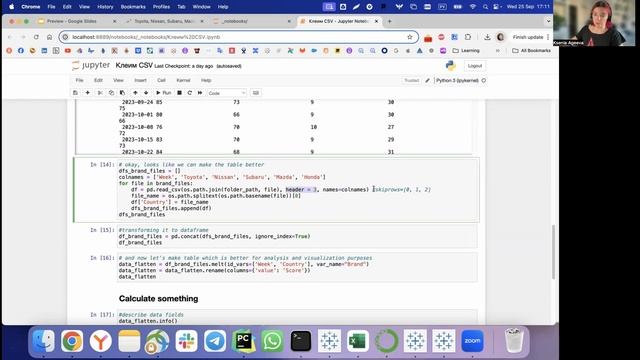Reload the page in Chrome
The width and height of the screenshot is (640, 360).
(x=36, y=37)
